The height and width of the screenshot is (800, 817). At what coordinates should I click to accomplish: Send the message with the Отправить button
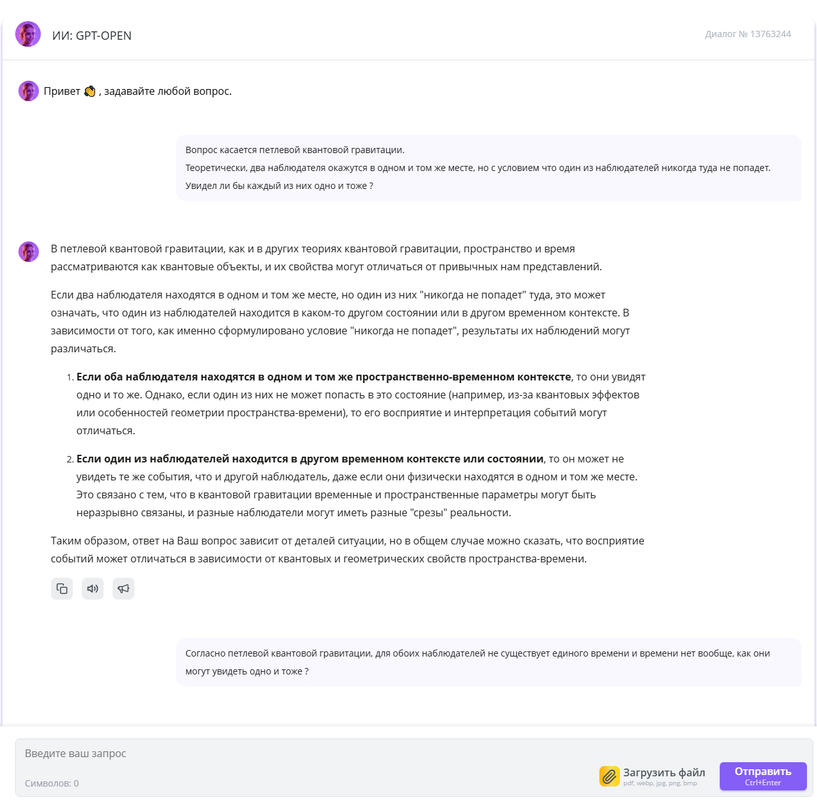763,776
